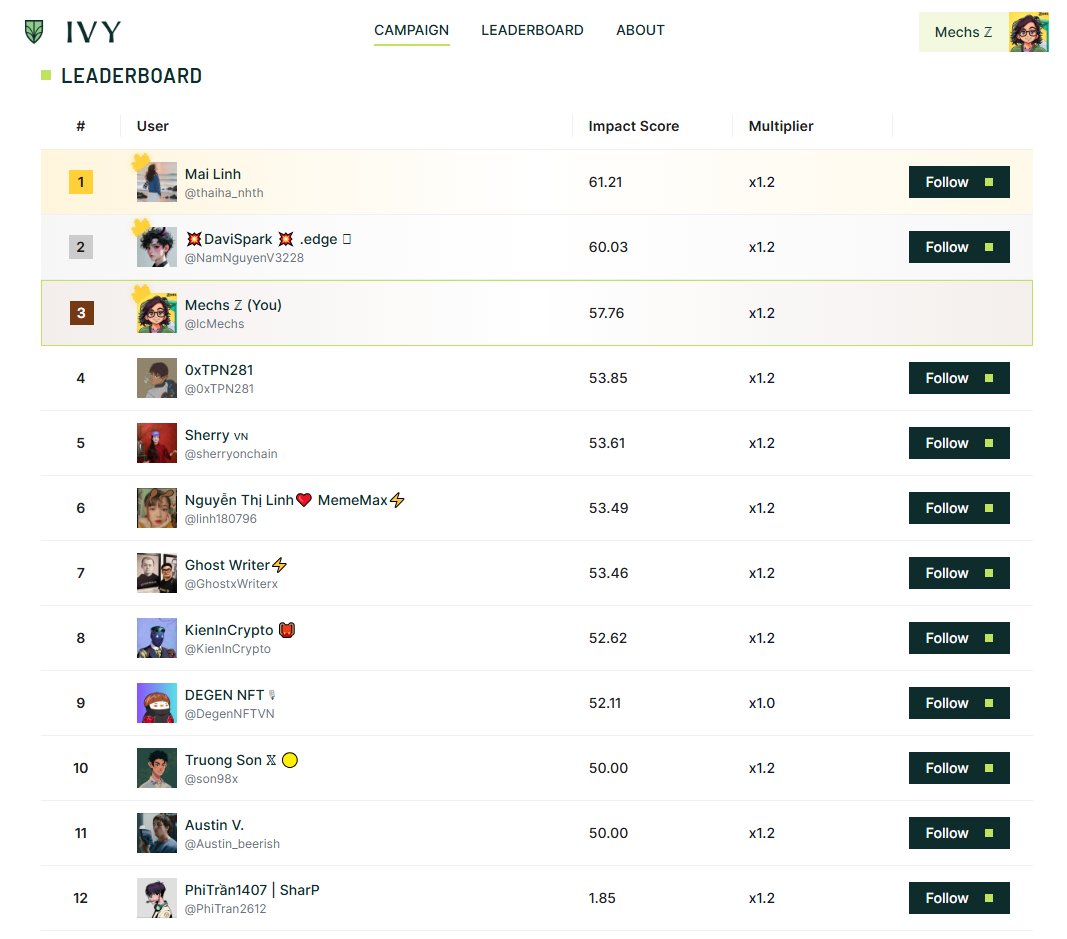Follow Mai Linh
Viewport: 1067px width, 939px height.
point(959,182)
